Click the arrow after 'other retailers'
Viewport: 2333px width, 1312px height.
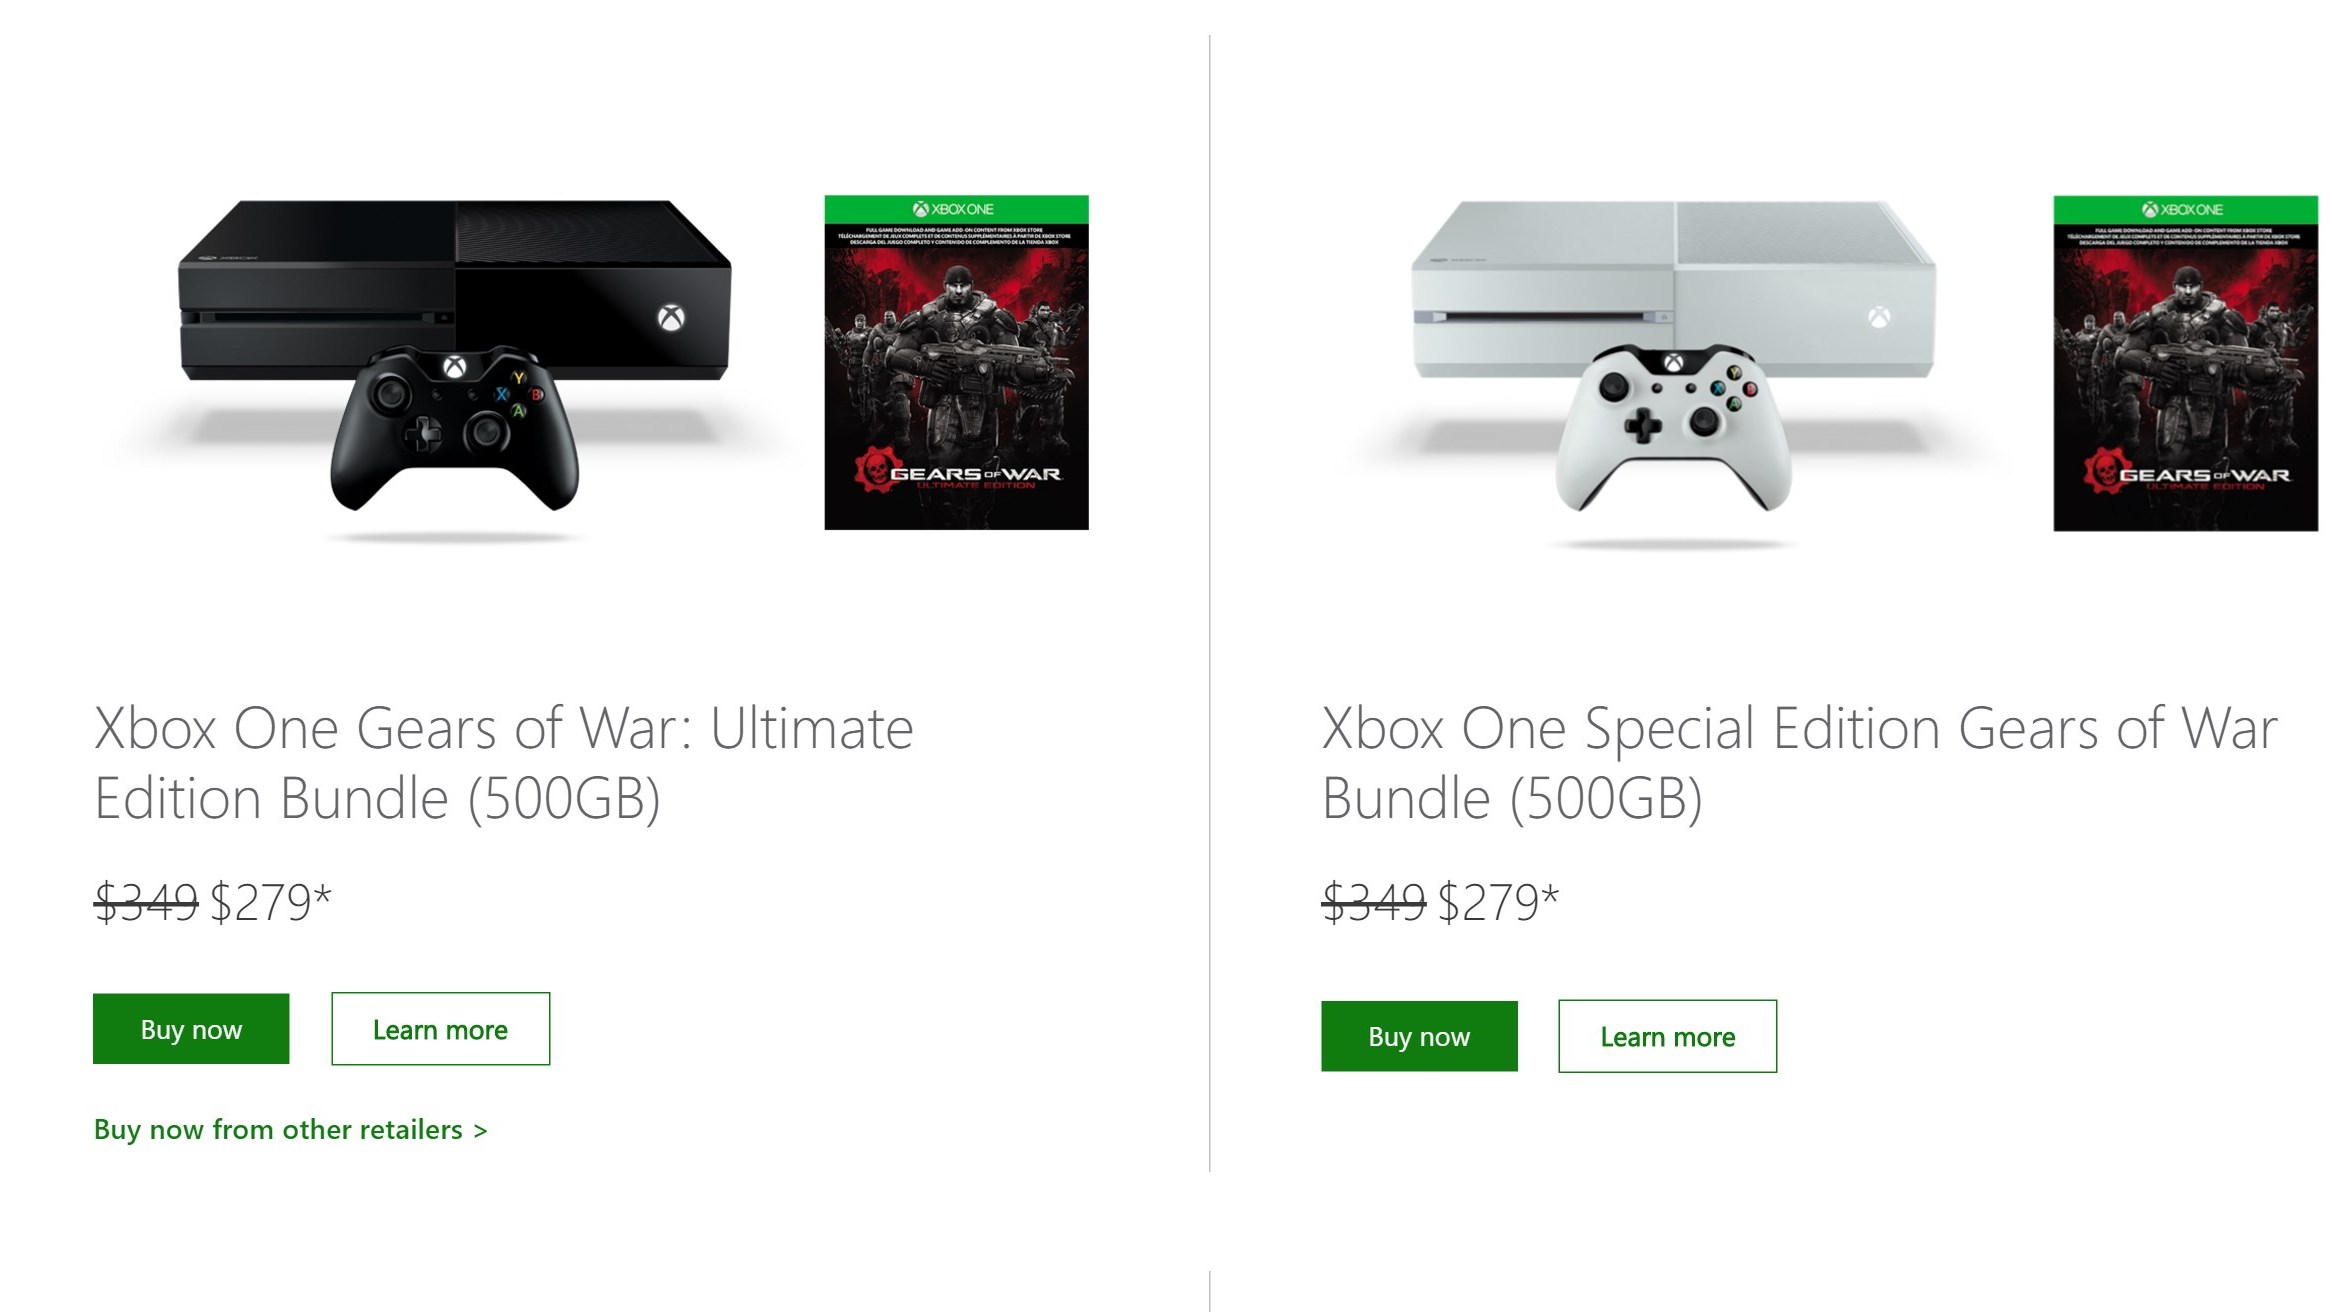pyautogui.click(x=481, y=1131)
